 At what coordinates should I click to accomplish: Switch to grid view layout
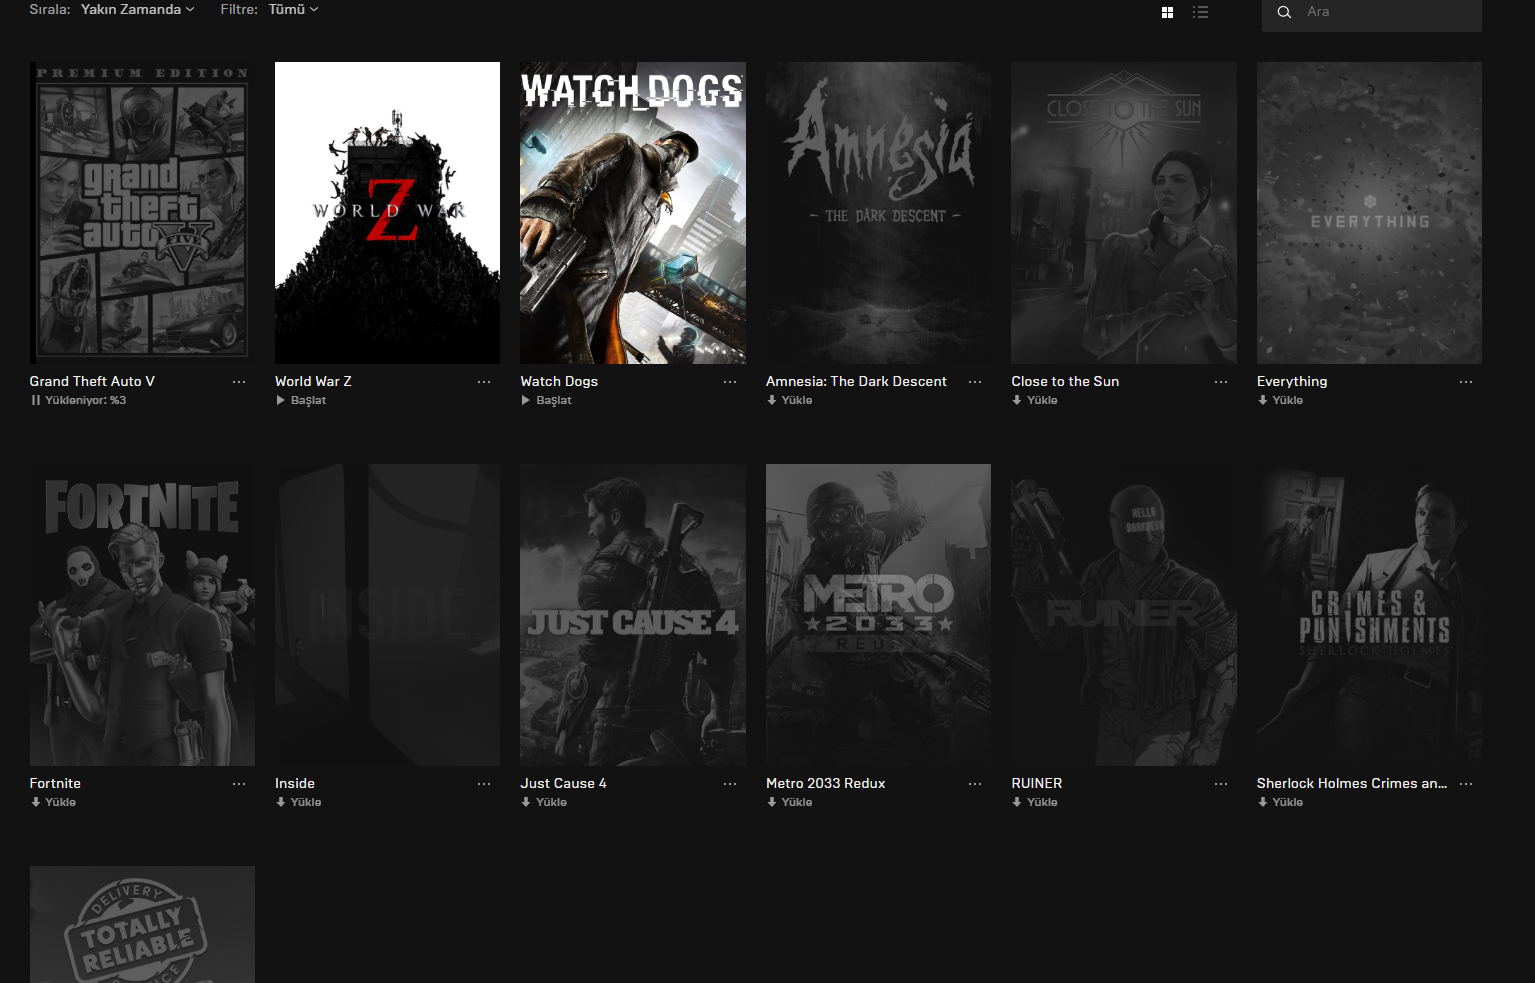pyautogui.click(x=1167, y=12)
